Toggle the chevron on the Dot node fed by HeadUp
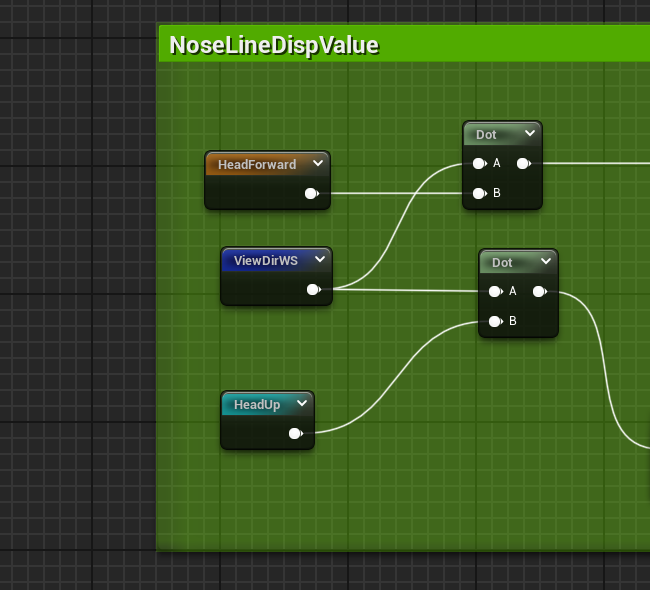Viewport: 650px width, 590px height. click(x=546, y=262)
